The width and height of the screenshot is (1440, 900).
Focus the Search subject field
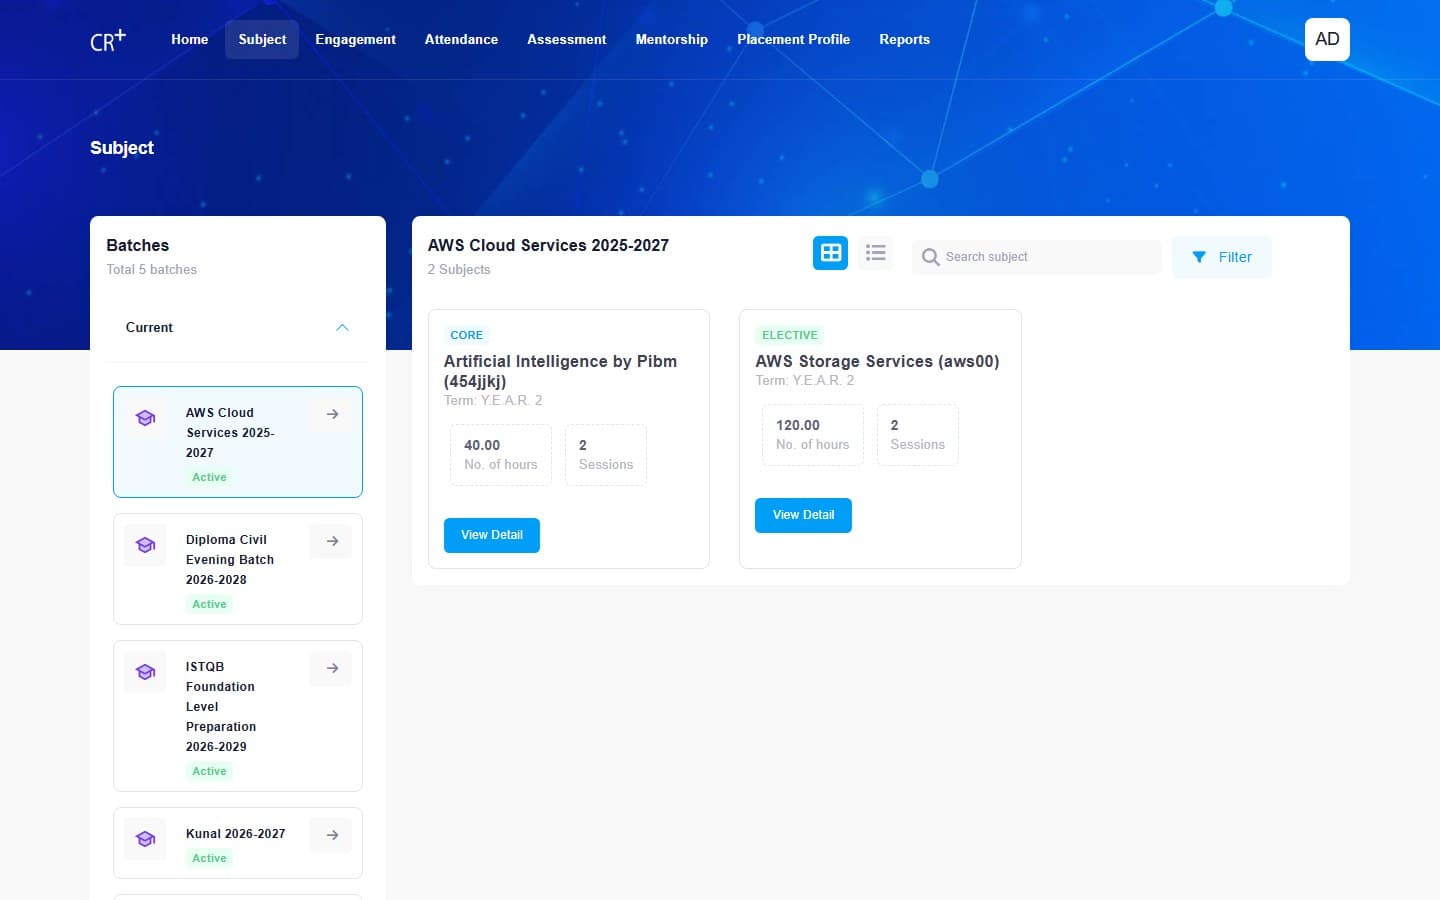point(1037,257)
